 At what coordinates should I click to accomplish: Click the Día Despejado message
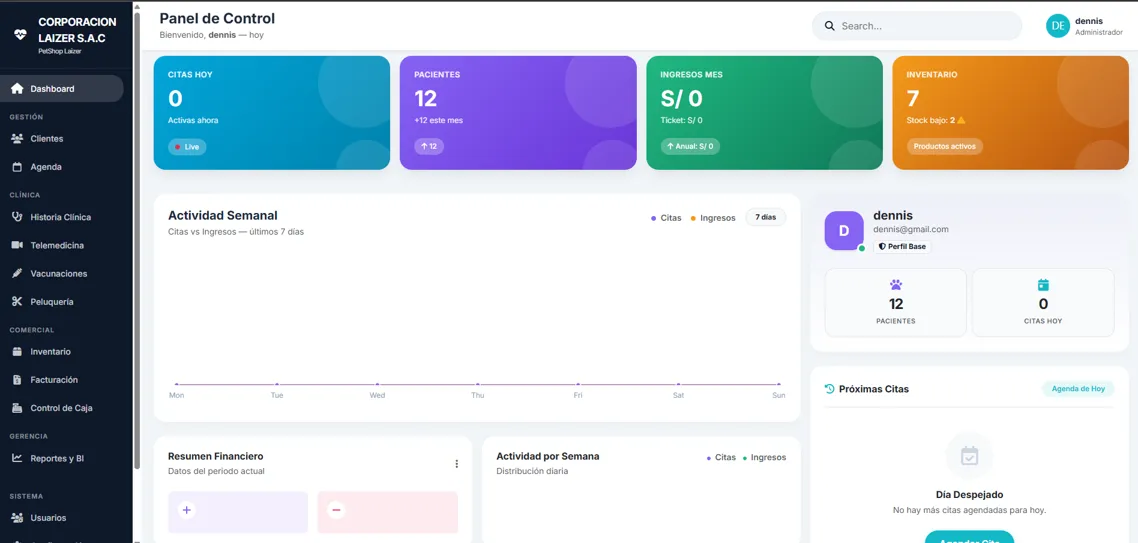[x=969, y=495]
